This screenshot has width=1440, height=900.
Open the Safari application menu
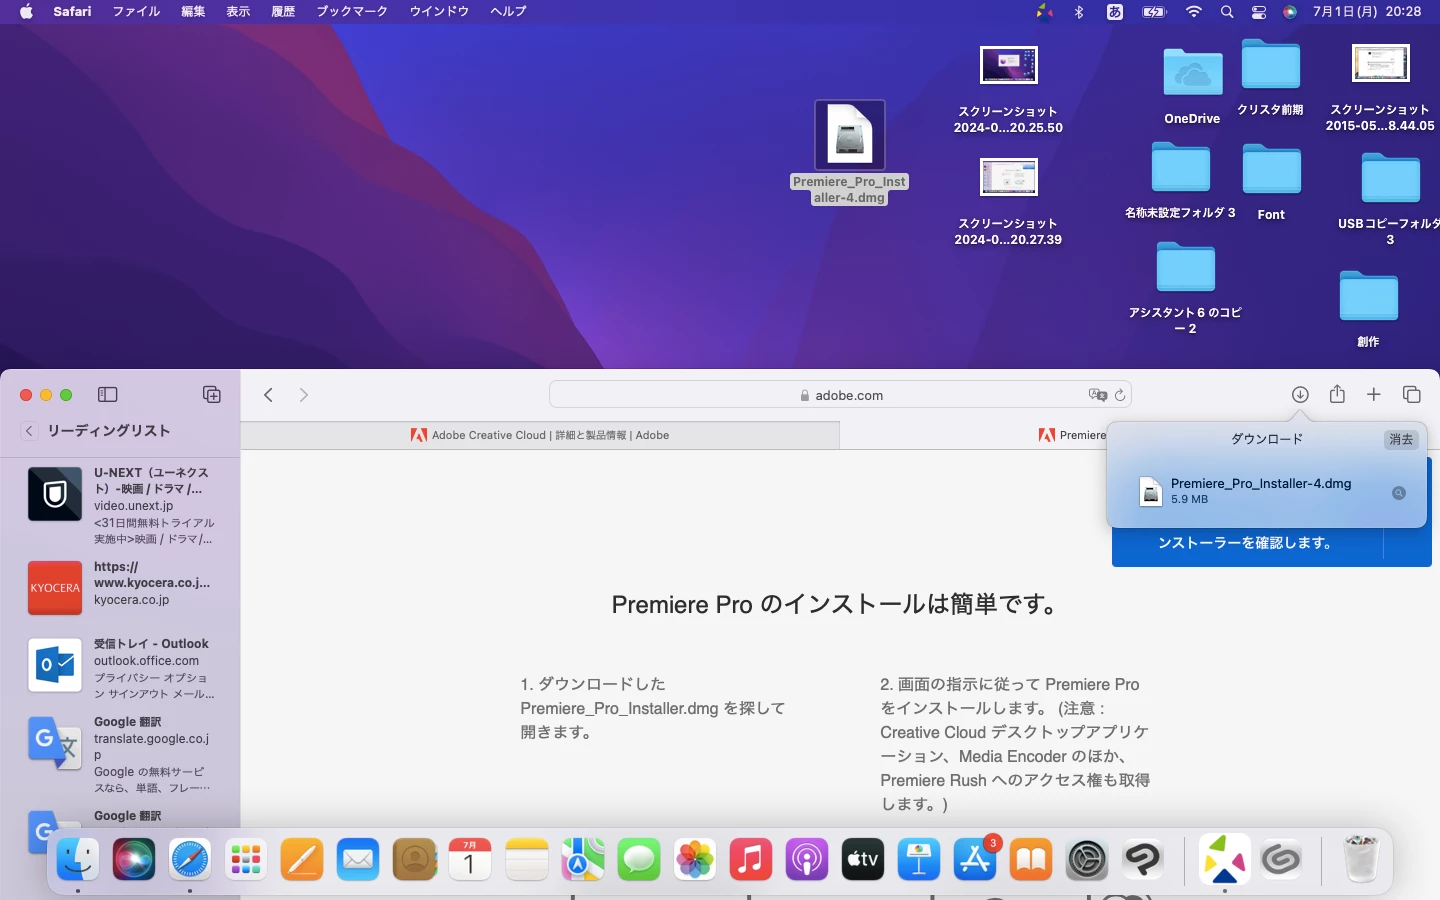[72, 11]
